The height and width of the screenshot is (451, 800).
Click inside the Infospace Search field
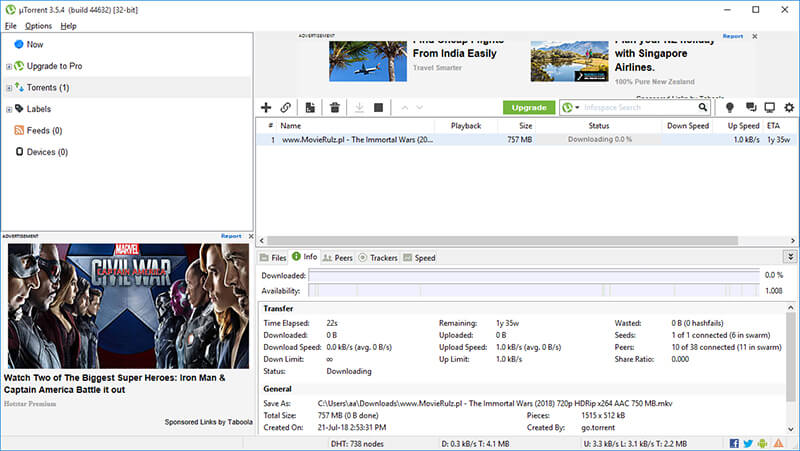pyautogui.click(x=640, y=108)
